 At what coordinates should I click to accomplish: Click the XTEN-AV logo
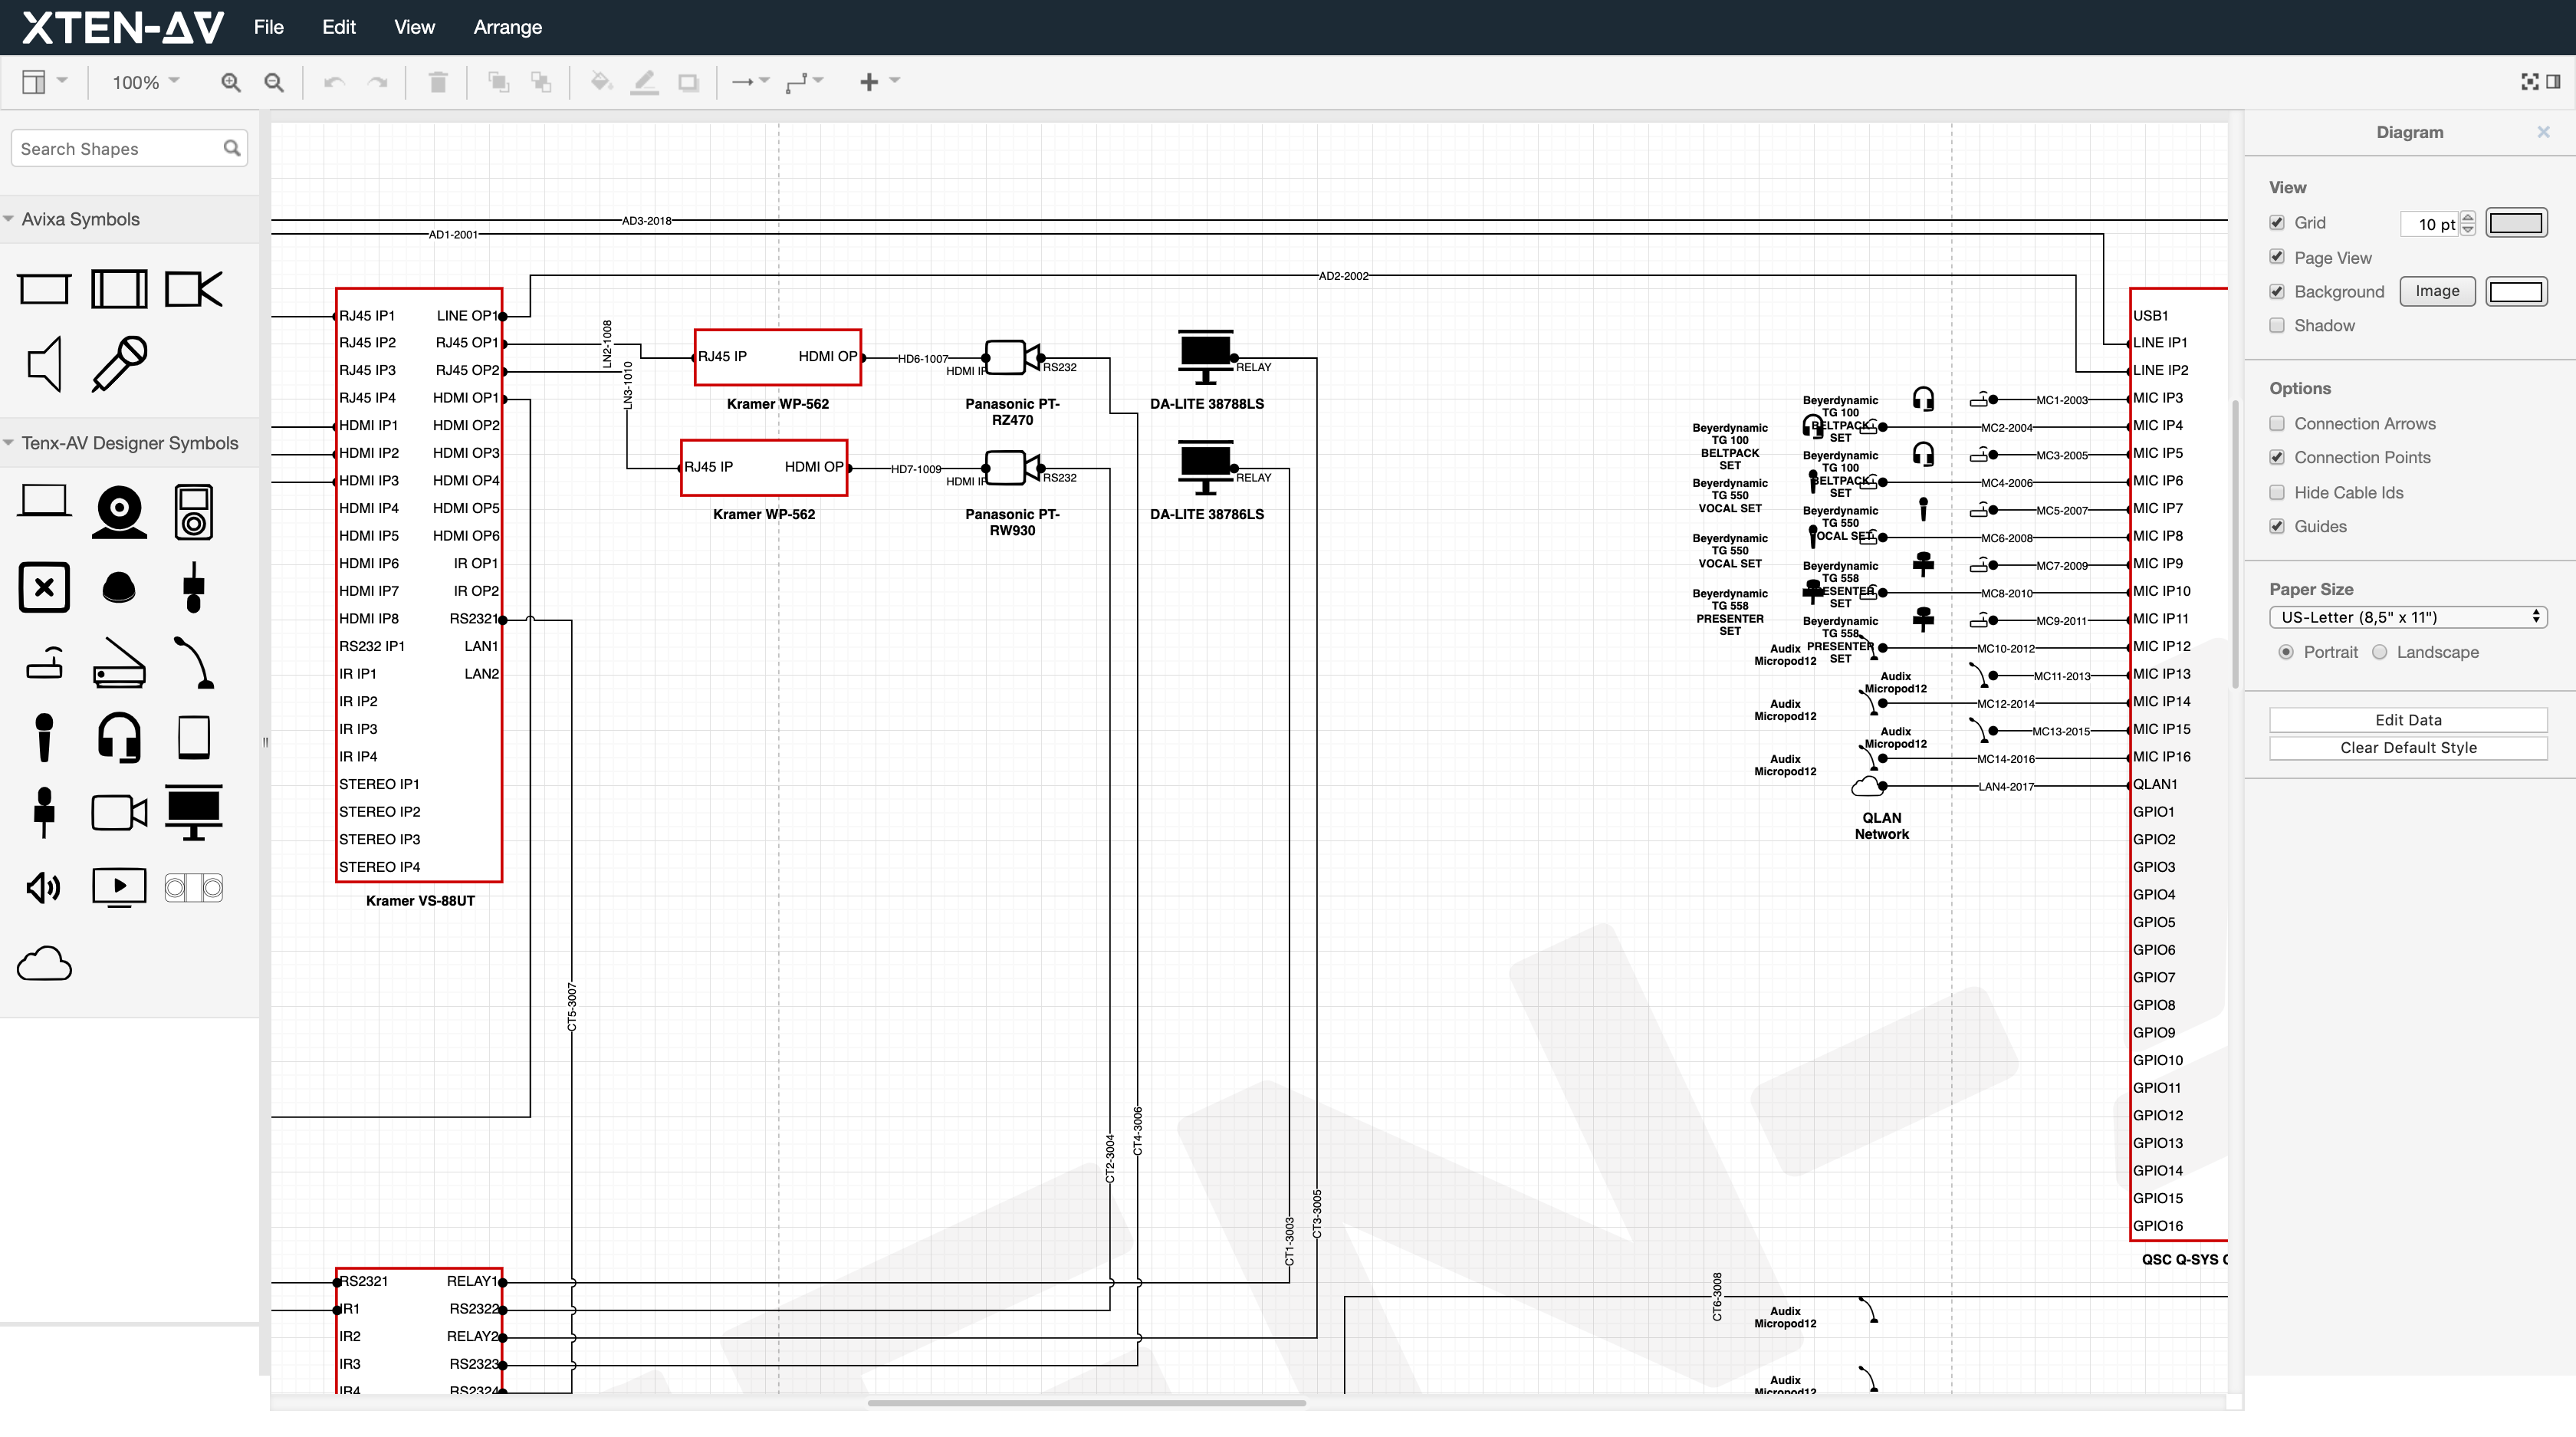click(x=123, y=27)
